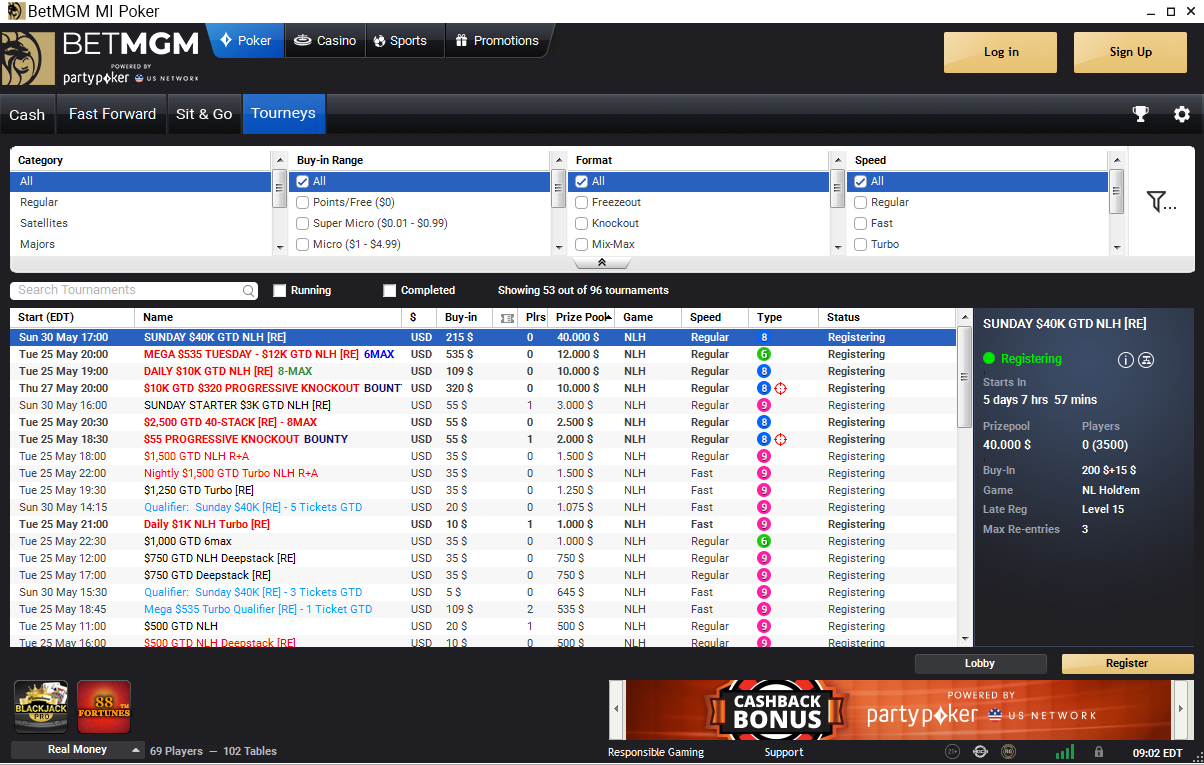Click the 8-max badge on SUNDAY $40K row

coord(764,337)
